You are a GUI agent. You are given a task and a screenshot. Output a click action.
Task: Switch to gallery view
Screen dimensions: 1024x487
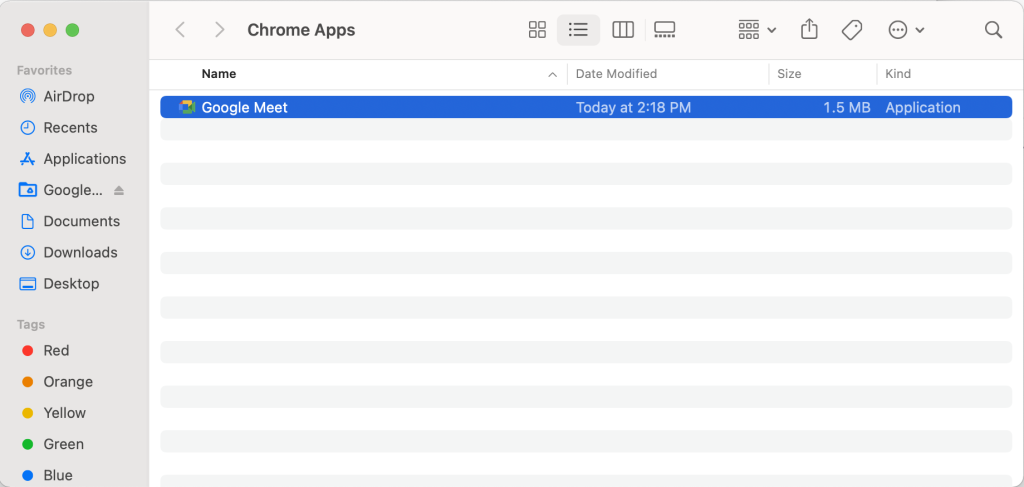[x=665, y=30]
